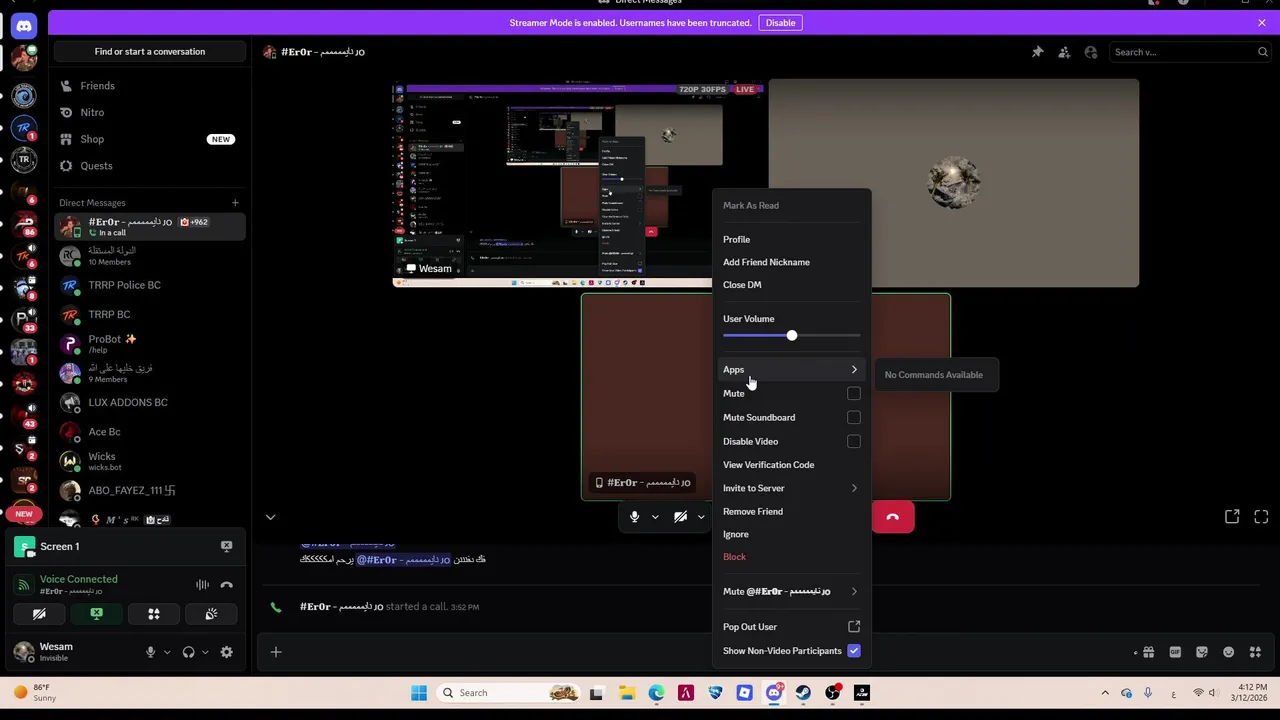1280x720 pixels.
Task: Expand Apps submenu
Action: (x=791, y=370)
